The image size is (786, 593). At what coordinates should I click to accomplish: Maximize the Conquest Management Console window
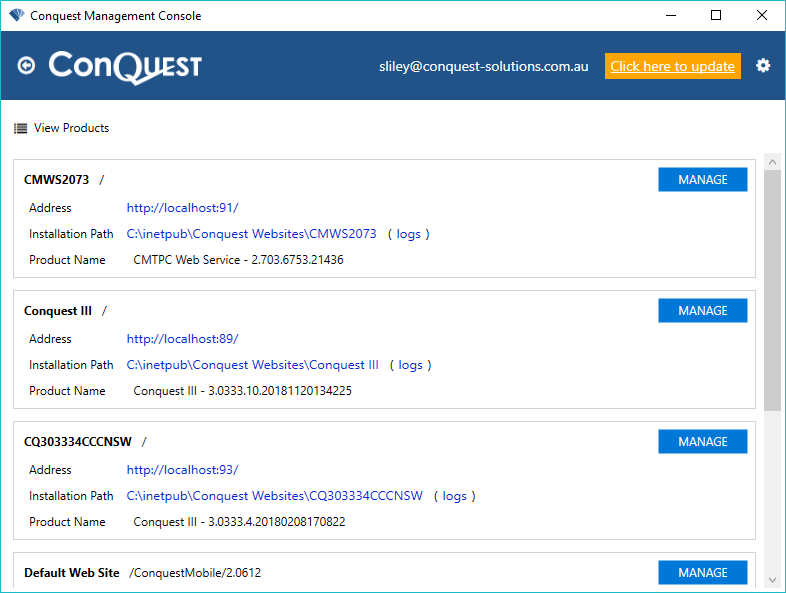coord(716,15)
